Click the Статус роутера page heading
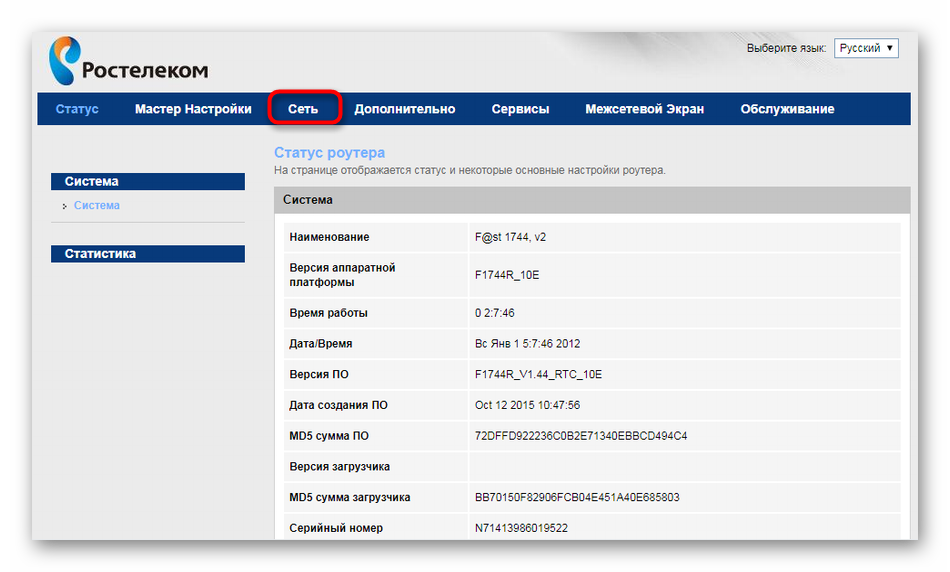 (x=329, y=153)
